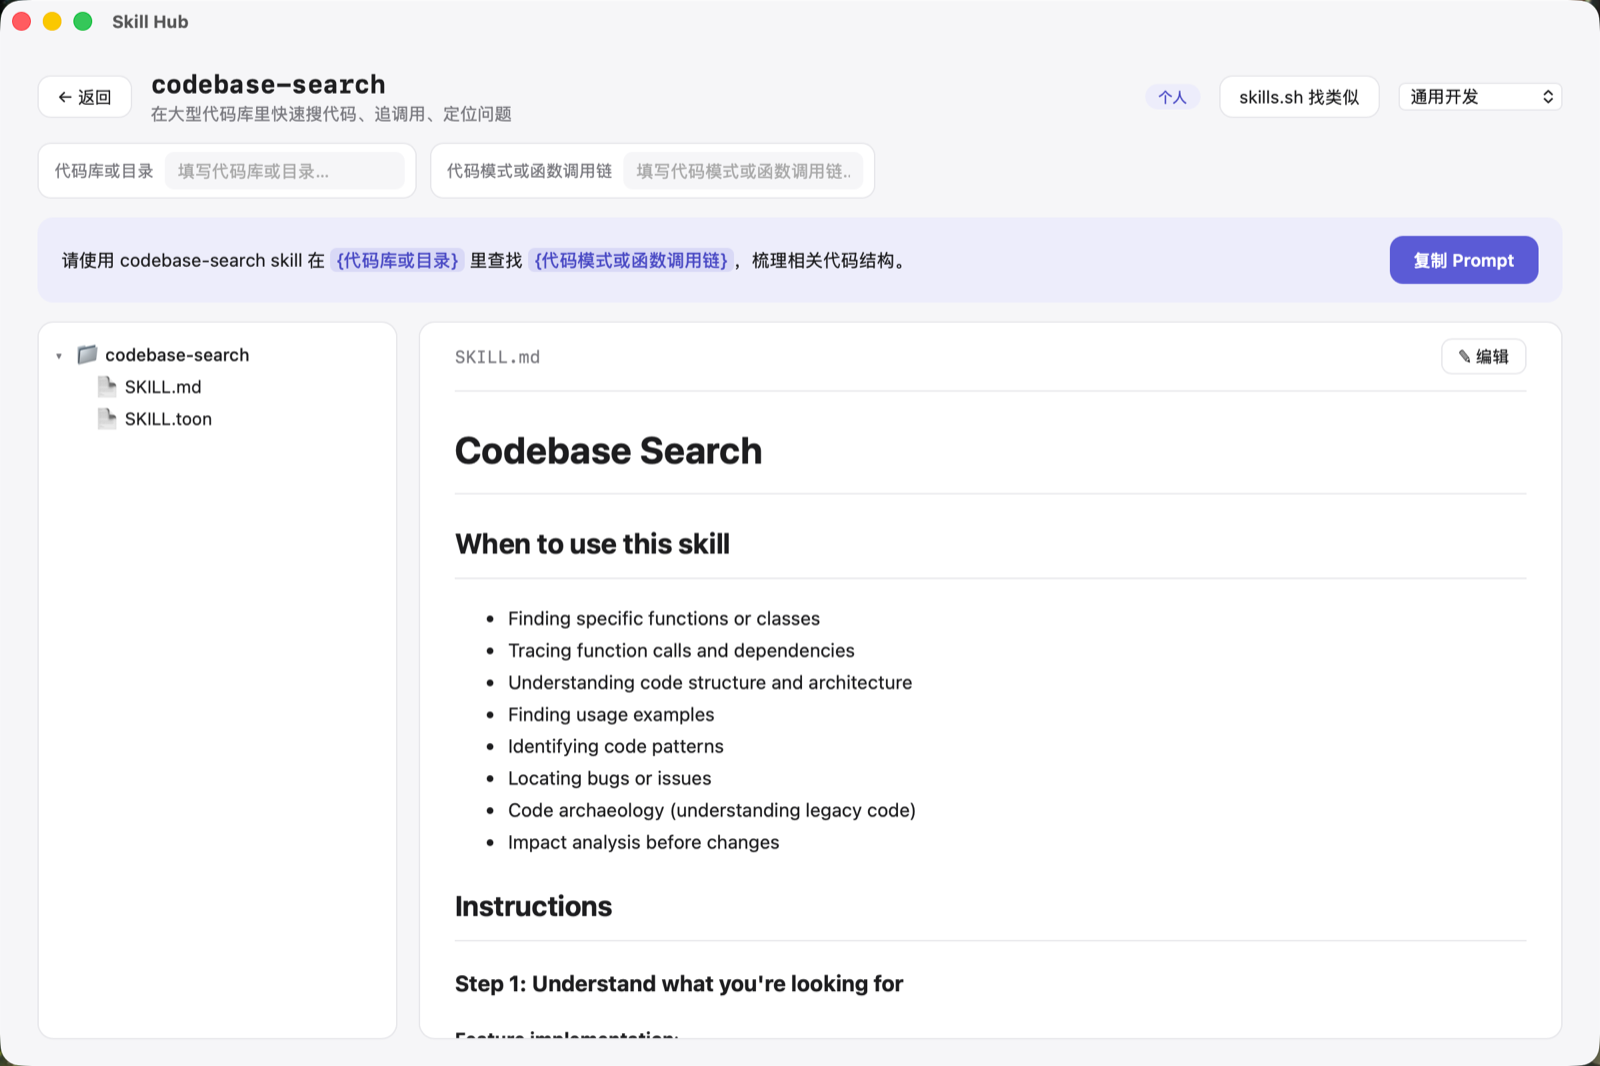Click the codebase-search folder icon
The height and width of the screenshot is (1066, 1600).
(88, 354)
